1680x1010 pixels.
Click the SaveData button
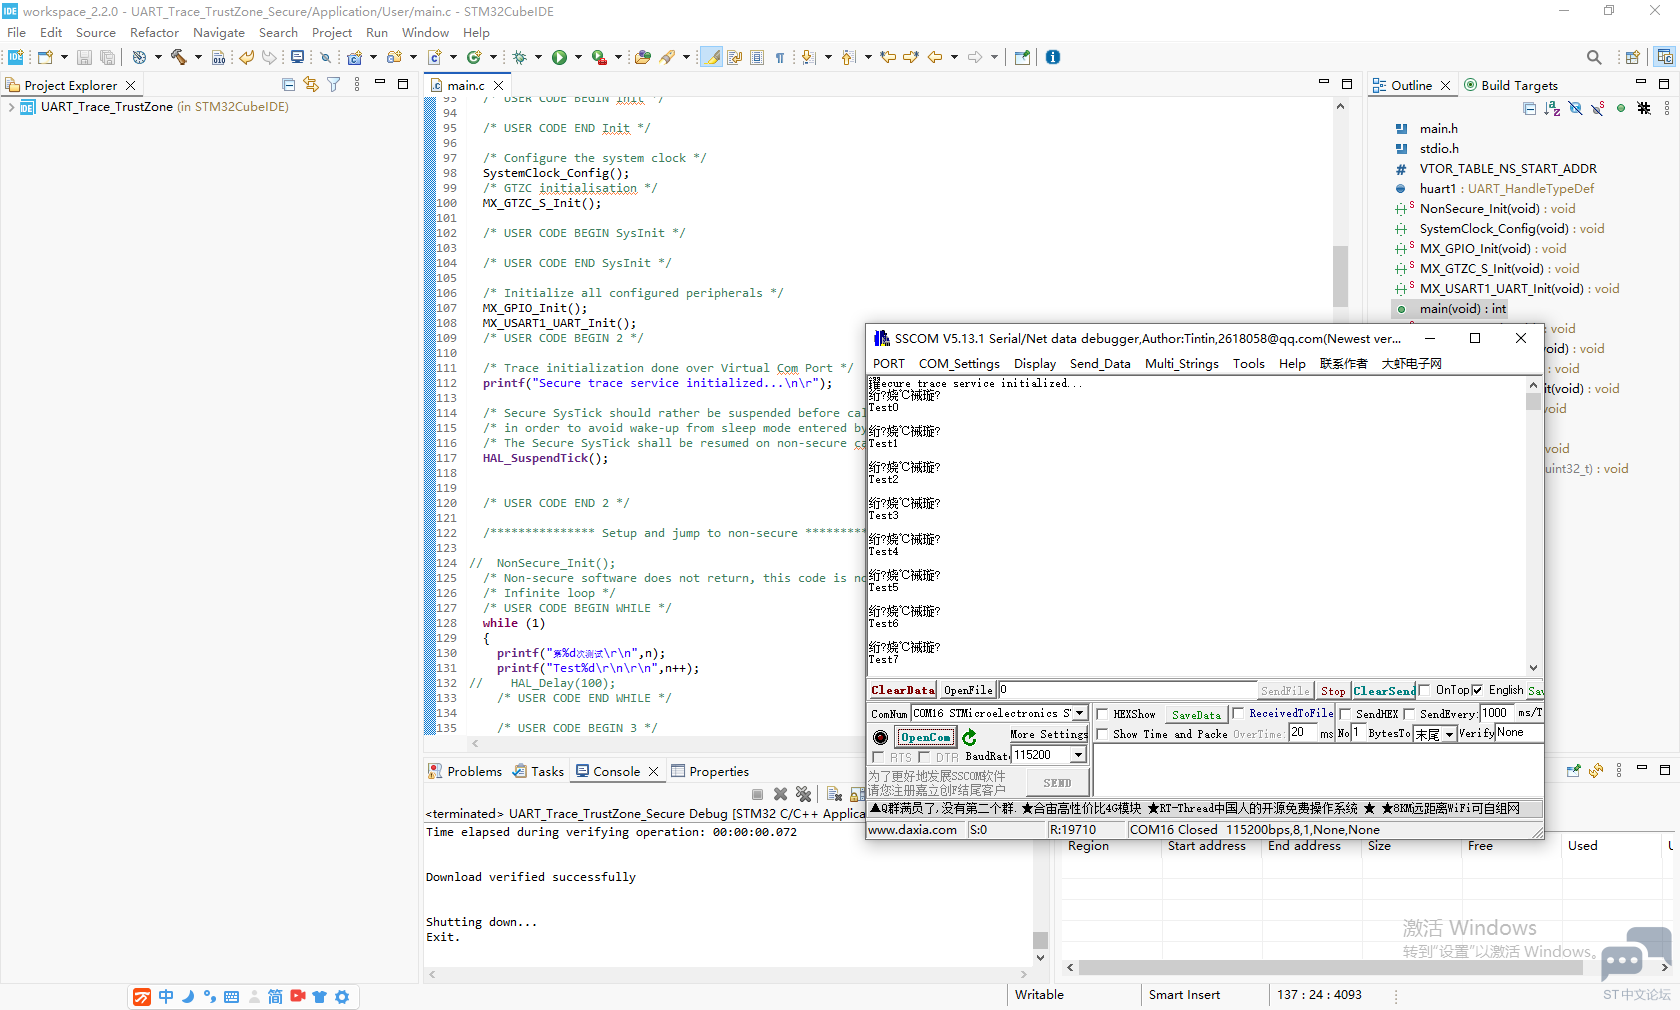(1196, 715)
